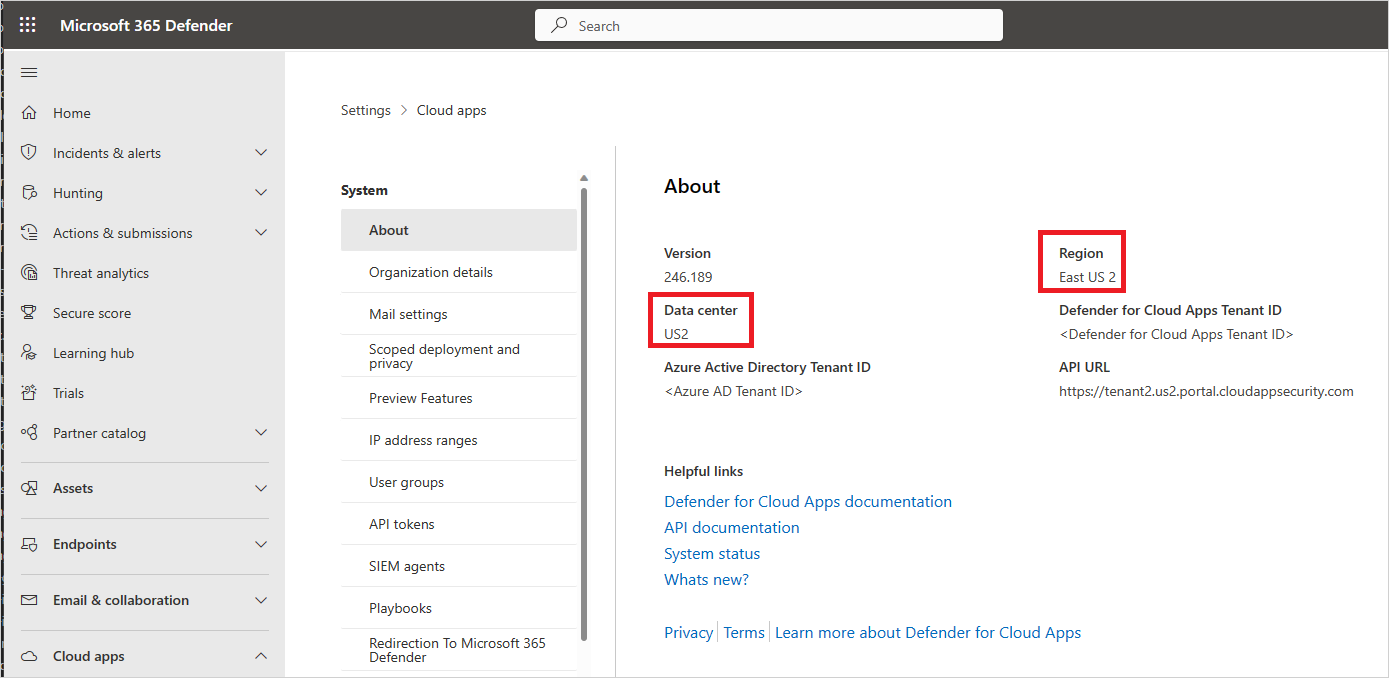Viewport: 1389px width, 678px height.
Task: Open Preview Features settings
Action: coord(459,398)
